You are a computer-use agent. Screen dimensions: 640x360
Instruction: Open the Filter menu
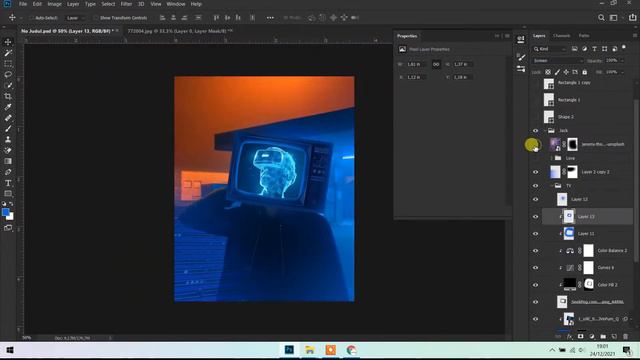[126, 4]
